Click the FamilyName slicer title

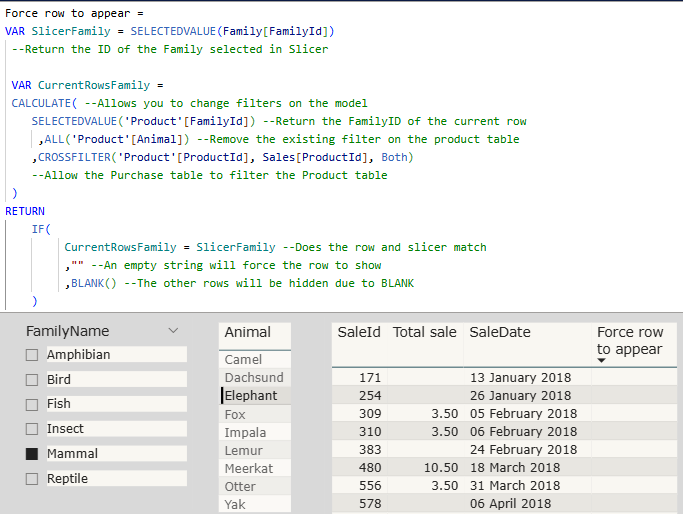click(x=68, y=331)
